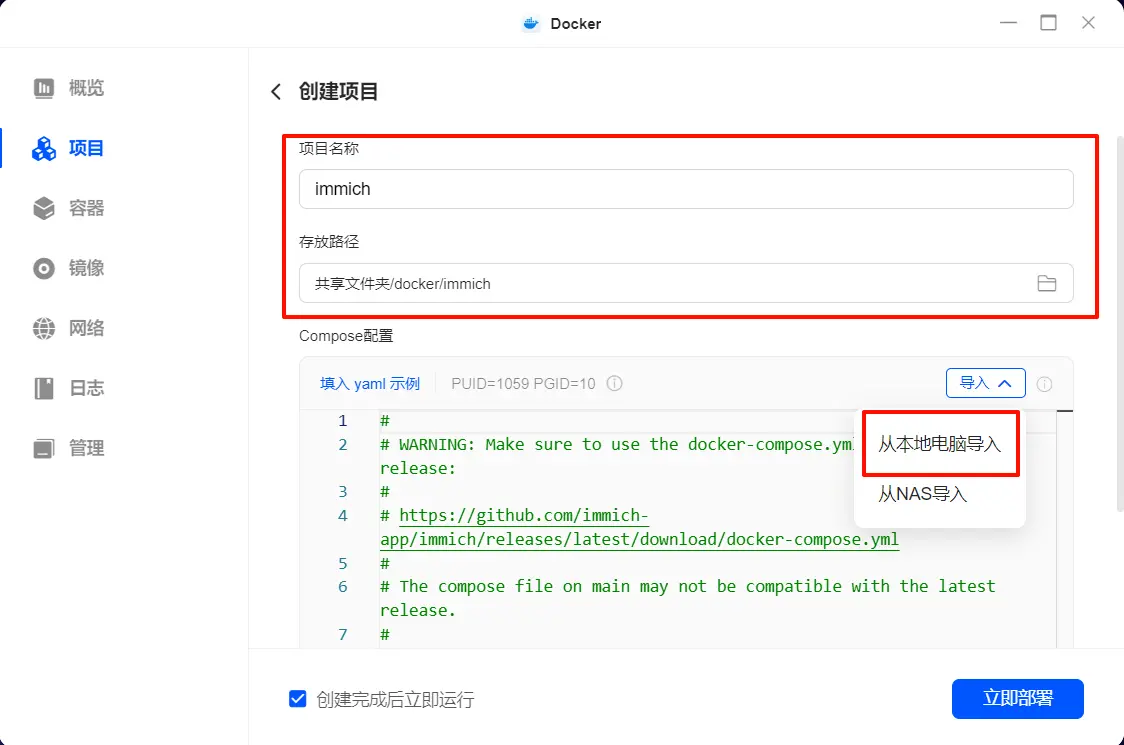Screen dimensions: 1124x745
Task: Click the folder browse icon in 存放路径
Action: tap(1046, 283)
